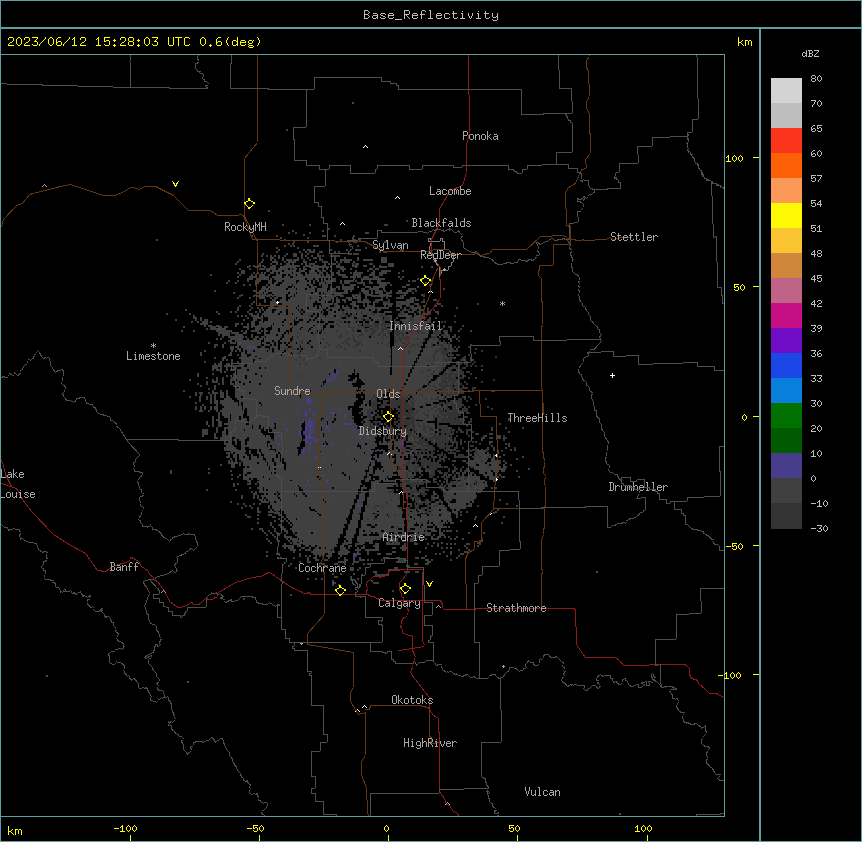This screenshot has height=842, width=862.
Task: Click the yellow diamond marker above RockyMH
Action: click(249, 204)
